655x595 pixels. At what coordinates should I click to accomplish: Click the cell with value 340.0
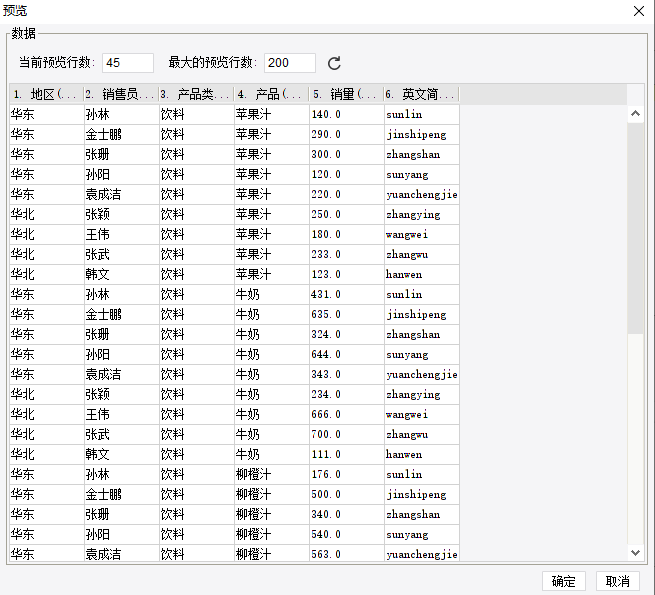[x=347, y=514]
